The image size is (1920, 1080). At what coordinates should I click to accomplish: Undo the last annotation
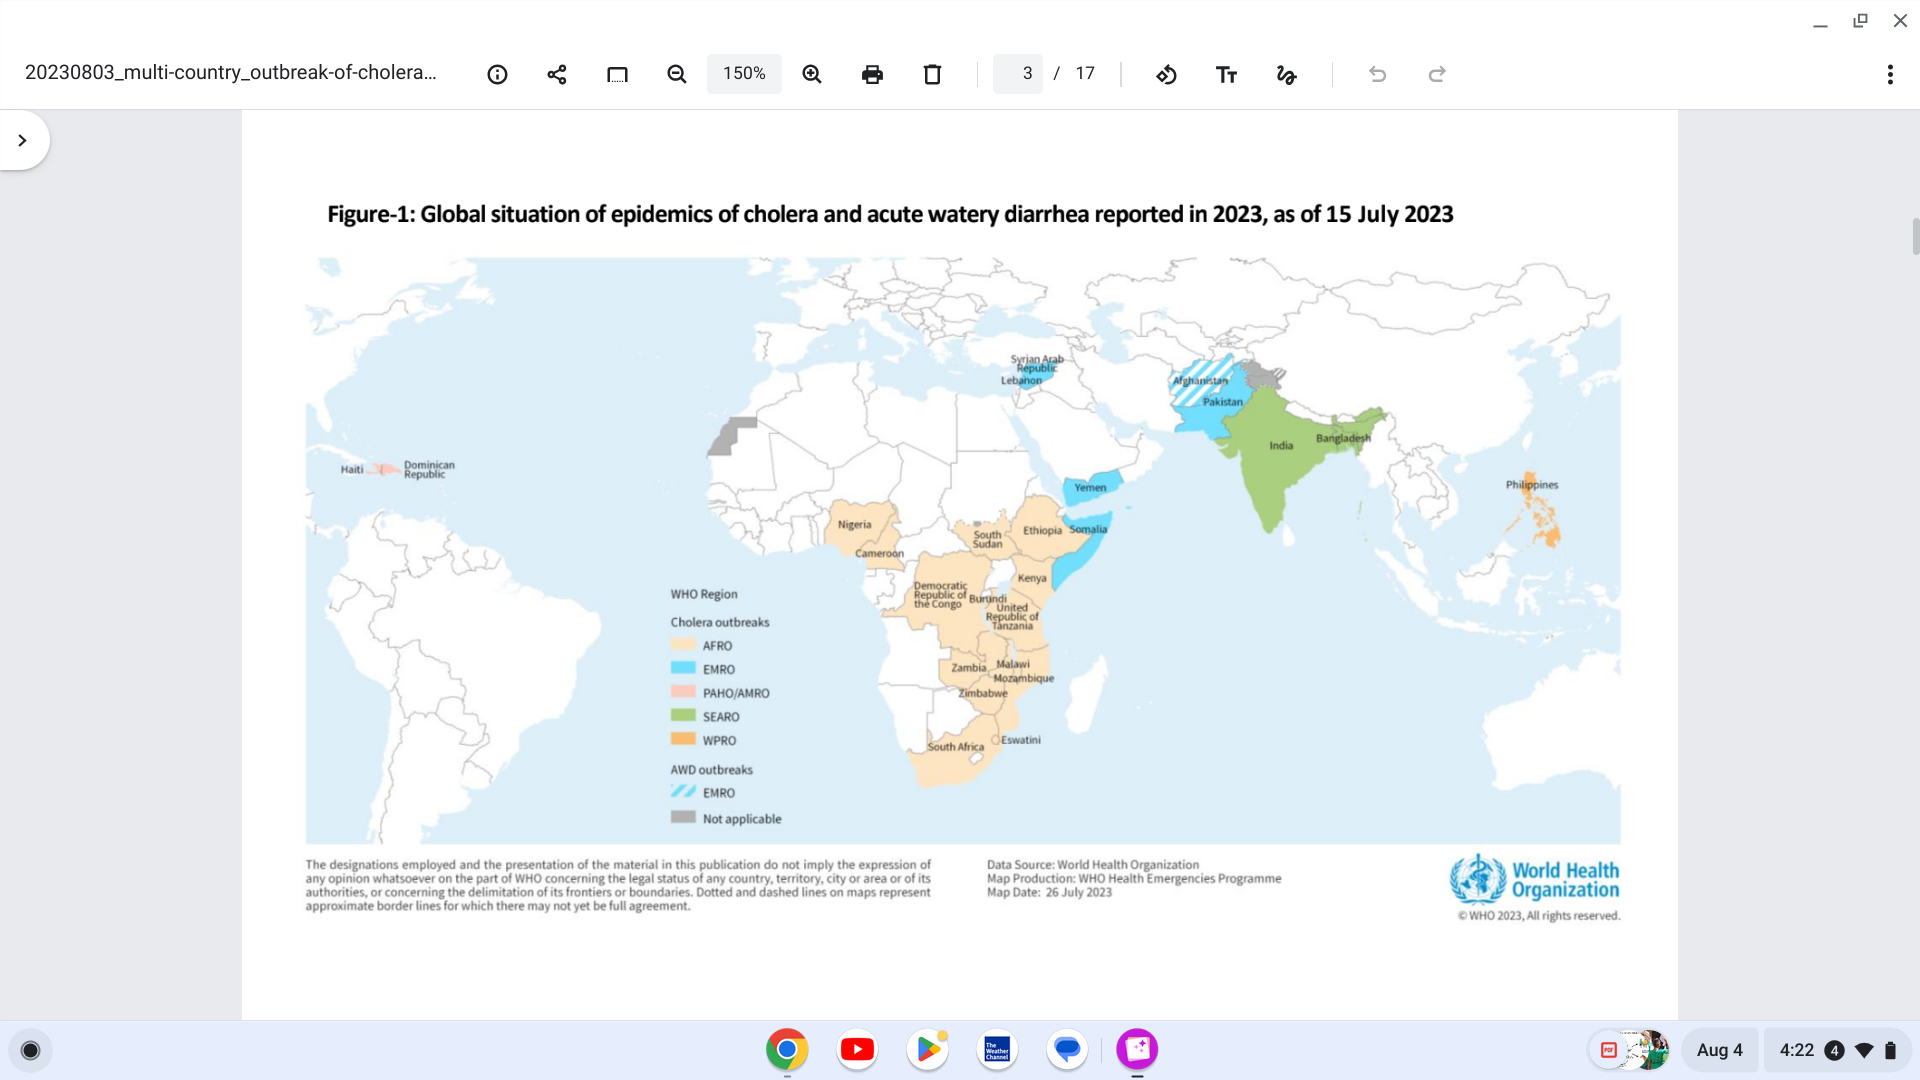1377,74
